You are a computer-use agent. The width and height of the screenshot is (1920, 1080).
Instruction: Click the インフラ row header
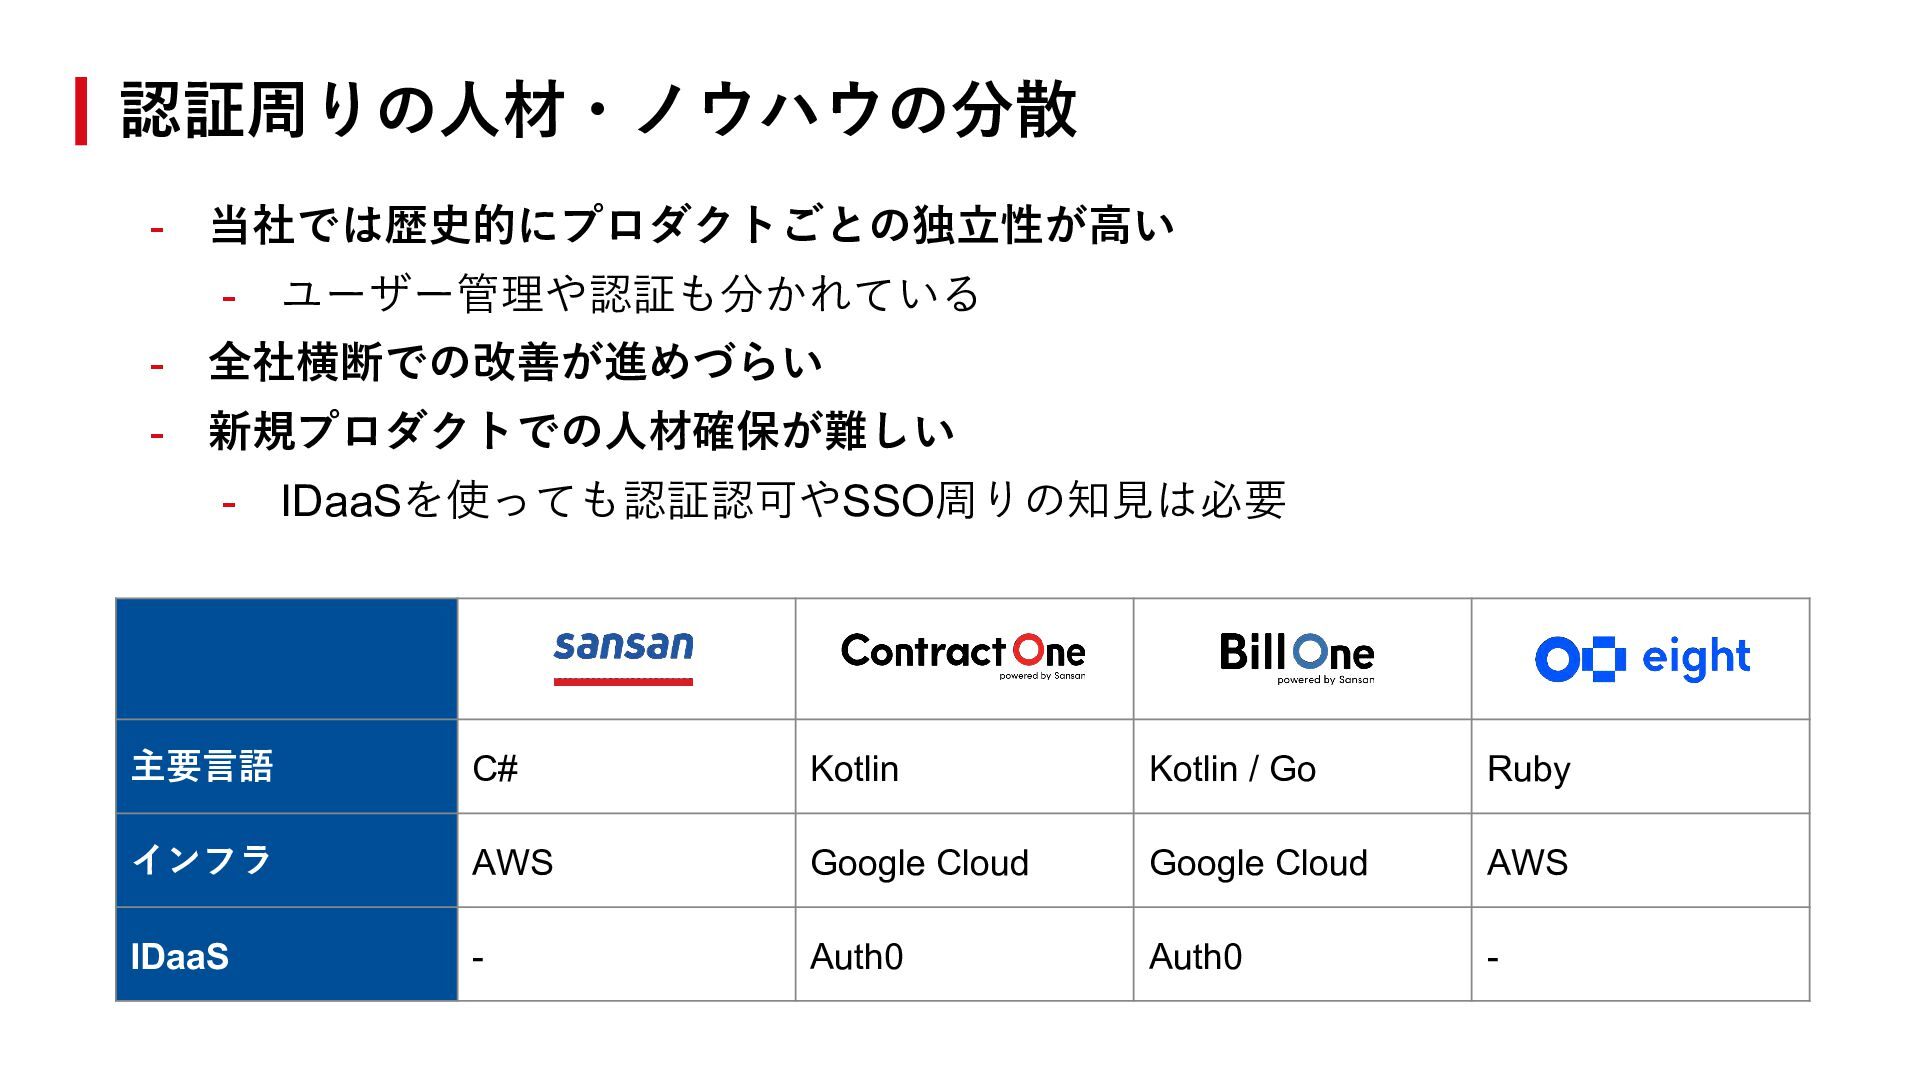tap(202, 860)
